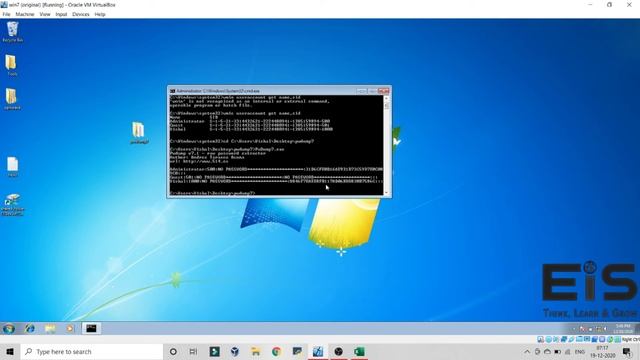Select the pwdump7 folder on the desktop
Image resolution: width=640 pixels, height=360 pixels.
(139, 133)
